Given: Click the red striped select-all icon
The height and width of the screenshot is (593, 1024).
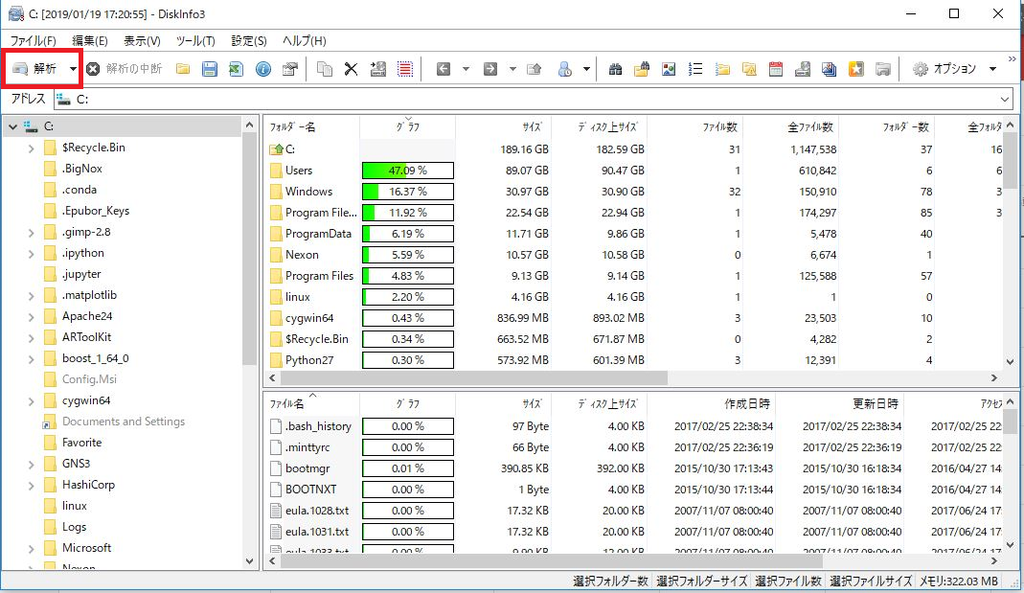Looking at the screenshot, I should click(405, 69).
